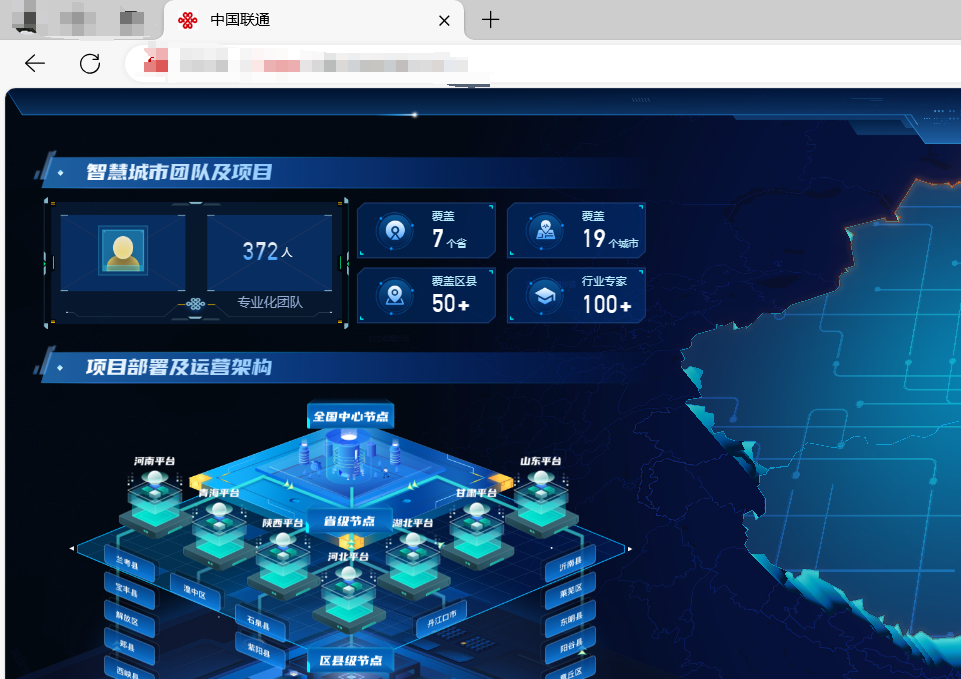
Task: Click the 河南平台 text label
Action: (154, 461)
